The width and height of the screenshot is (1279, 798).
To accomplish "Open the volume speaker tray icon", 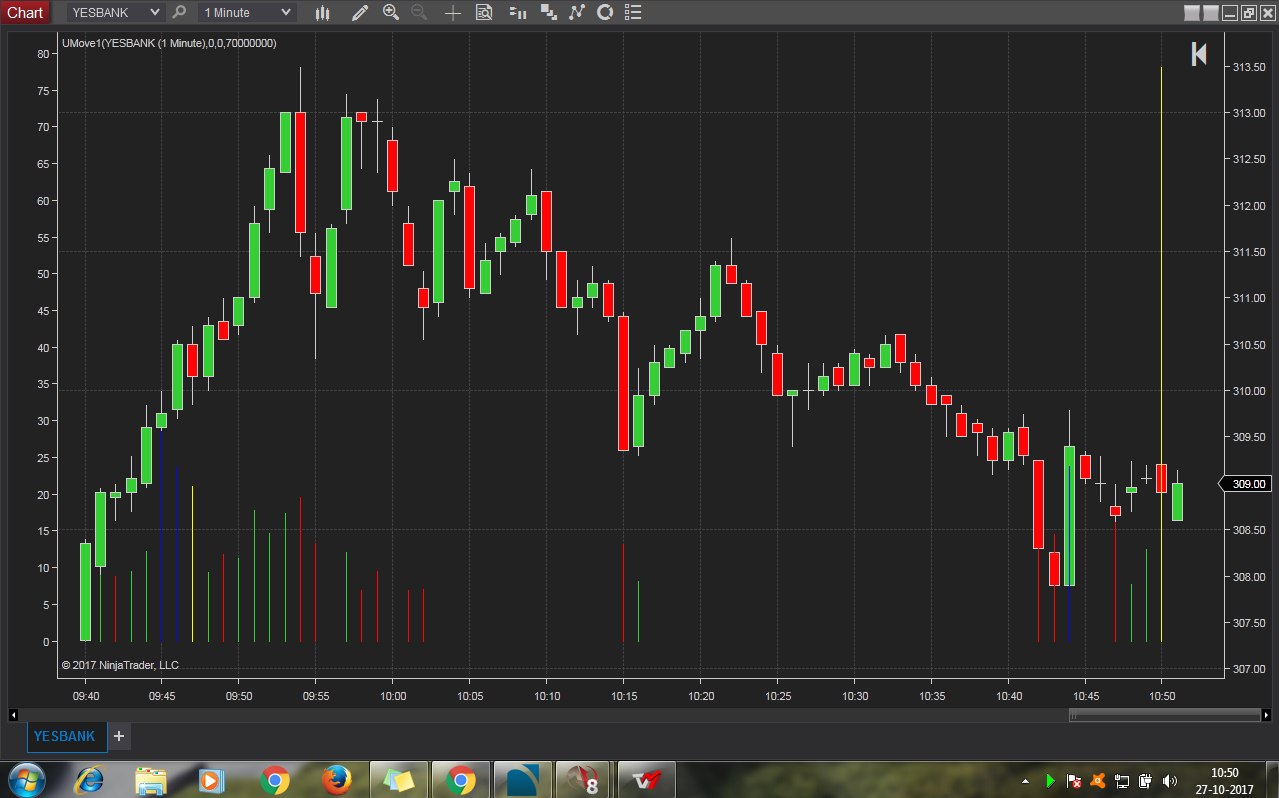I will tap(1169, 780).
